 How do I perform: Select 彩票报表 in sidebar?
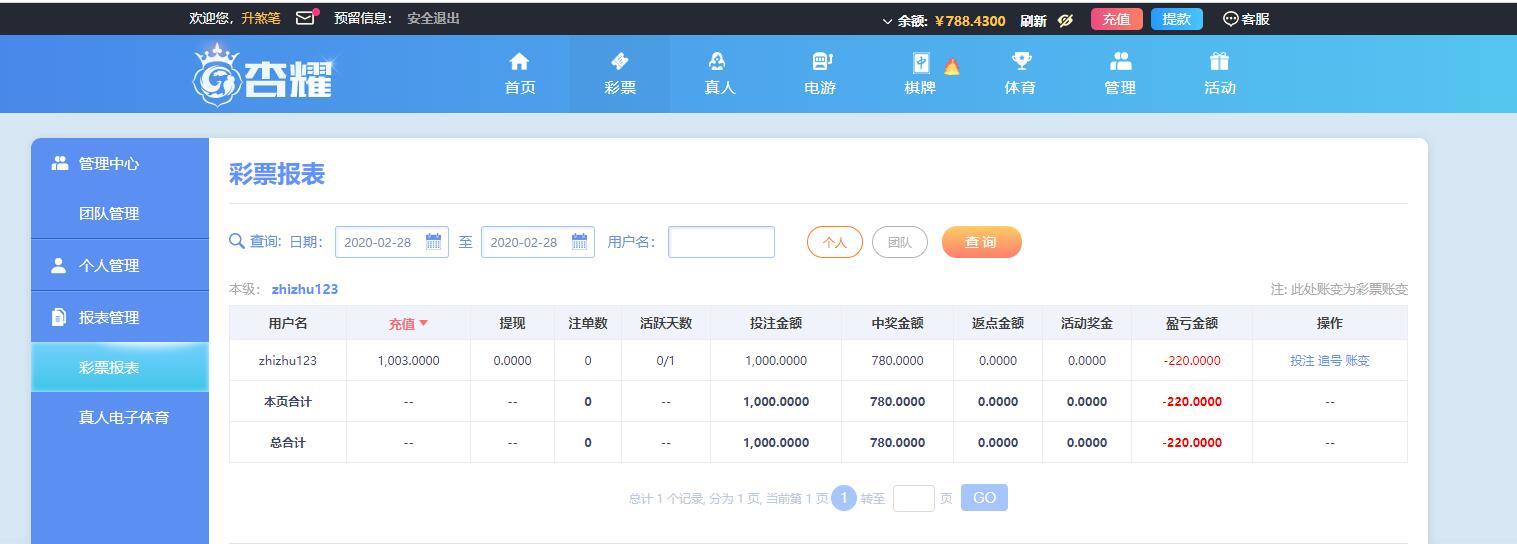[120, 367]
